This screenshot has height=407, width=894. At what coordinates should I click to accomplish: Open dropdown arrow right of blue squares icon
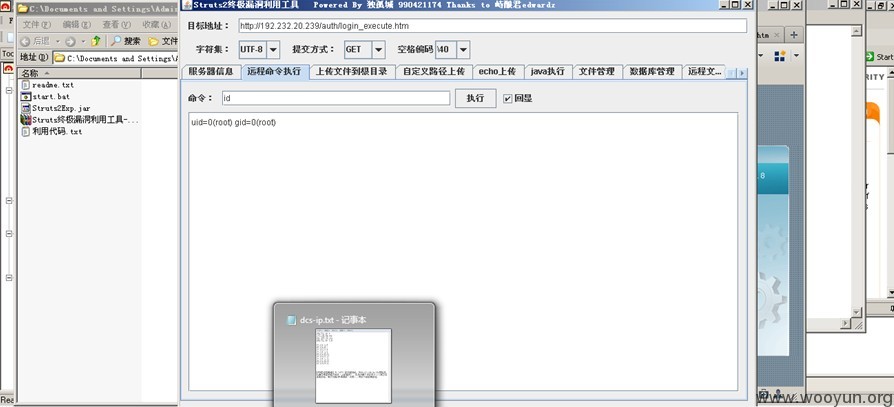[x=797, y=56]
